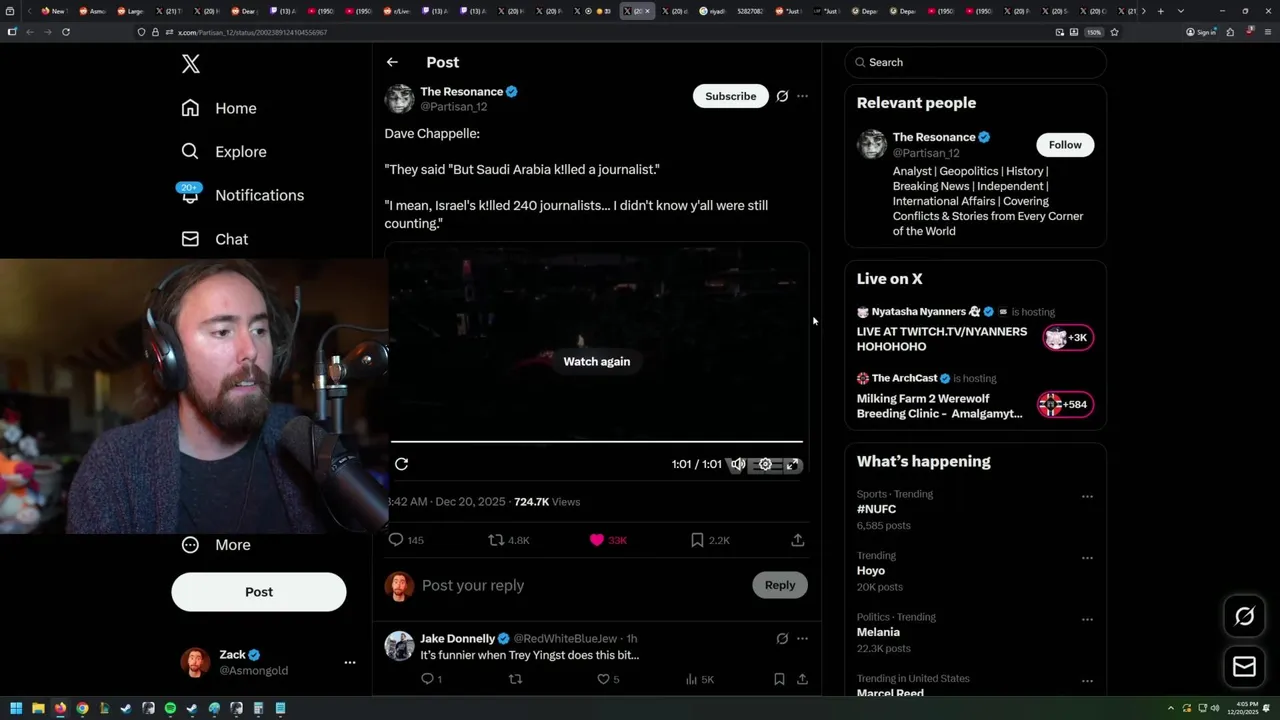
Task: Open The Resonance author avatar
Action: pos(399,99)
